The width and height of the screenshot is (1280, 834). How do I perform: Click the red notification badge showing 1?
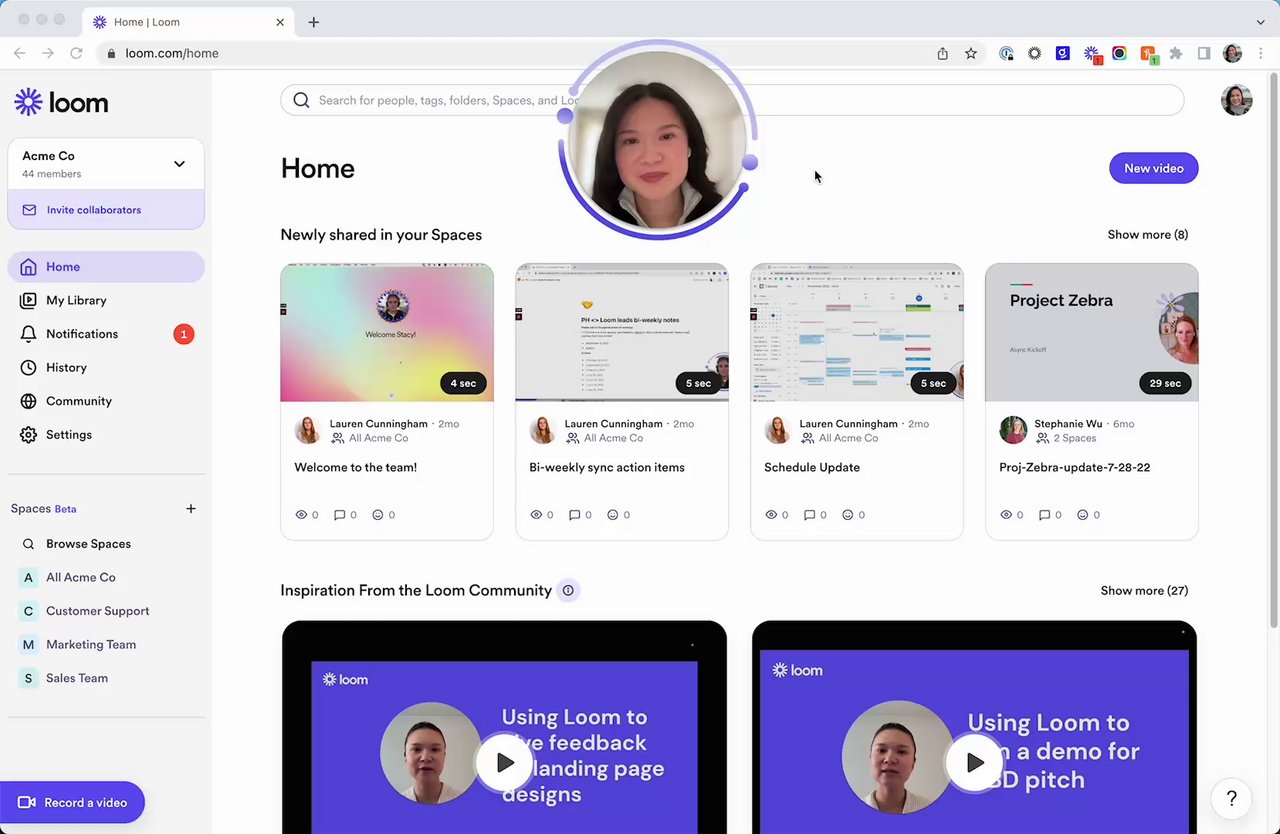tap(183, 334)
